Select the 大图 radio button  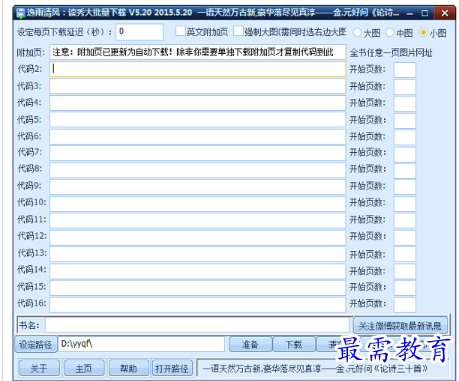click(357, 32)
